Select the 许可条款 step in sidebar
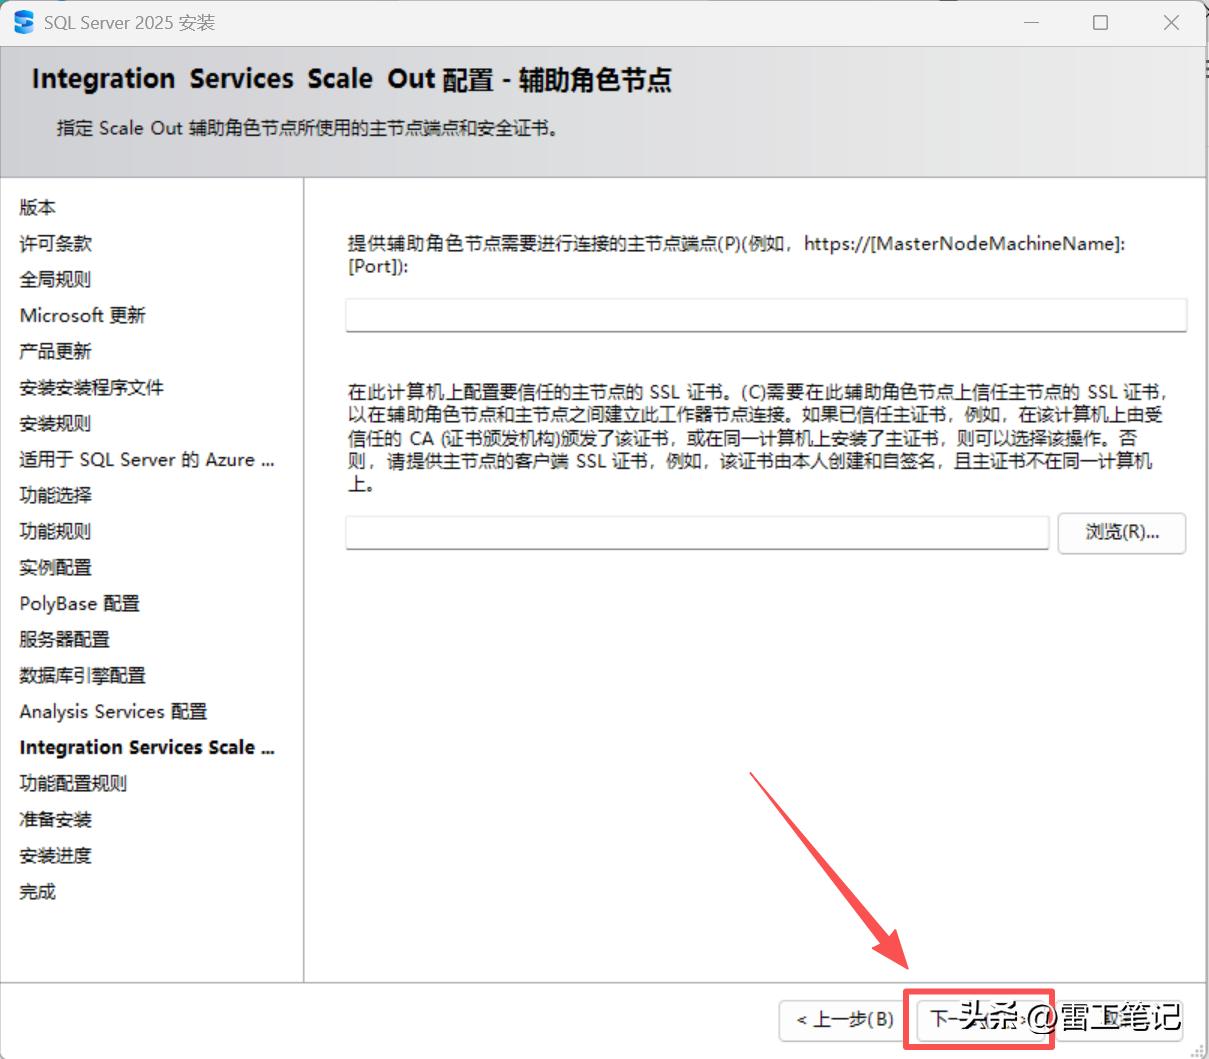 (56, 243)
